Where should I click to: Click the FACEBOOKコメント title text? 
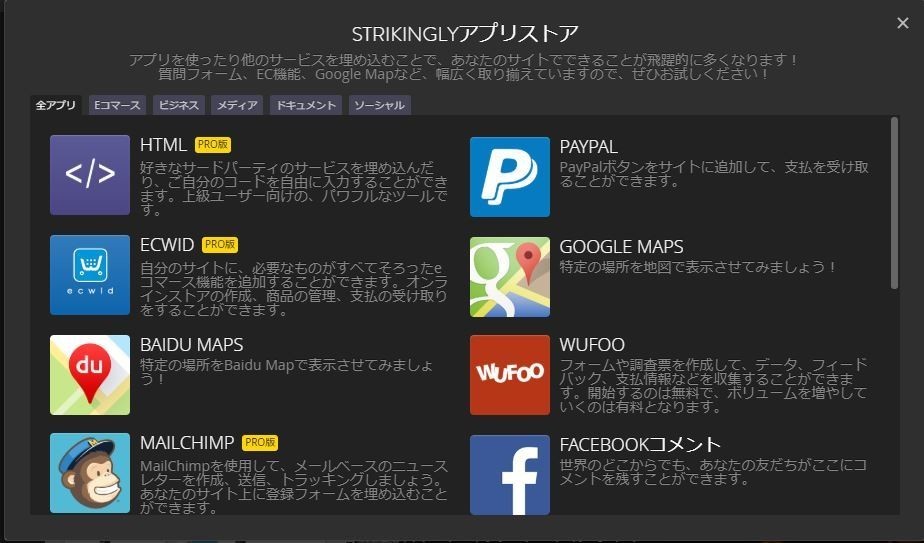(640, 444)
